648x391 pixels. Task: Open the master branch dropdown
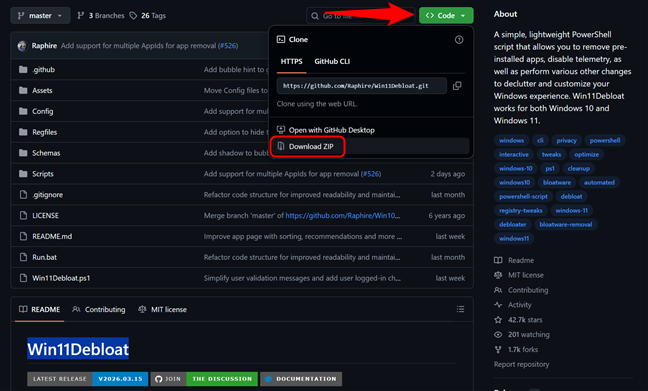pos(40,16)
